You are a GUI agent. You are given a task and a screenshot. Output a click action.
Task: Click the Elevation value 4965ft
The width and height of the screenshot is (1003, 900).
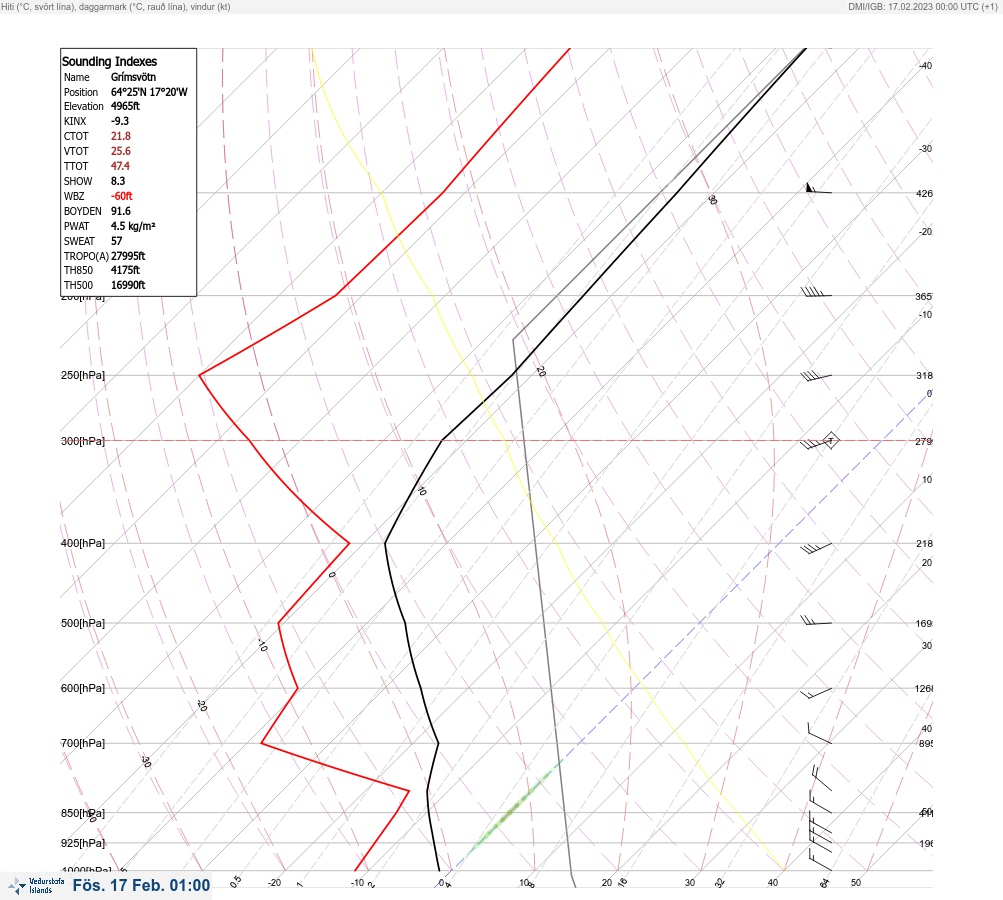[125, 106]
